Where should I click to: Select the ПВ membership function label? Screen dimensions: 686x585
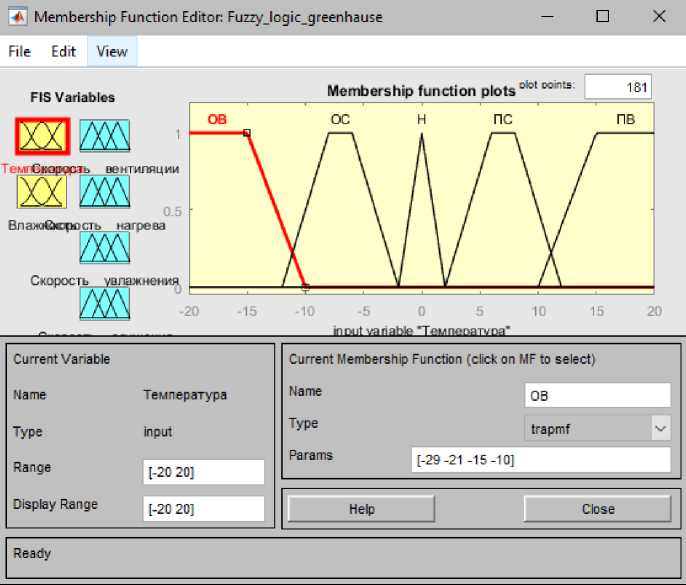click(626, 119)
